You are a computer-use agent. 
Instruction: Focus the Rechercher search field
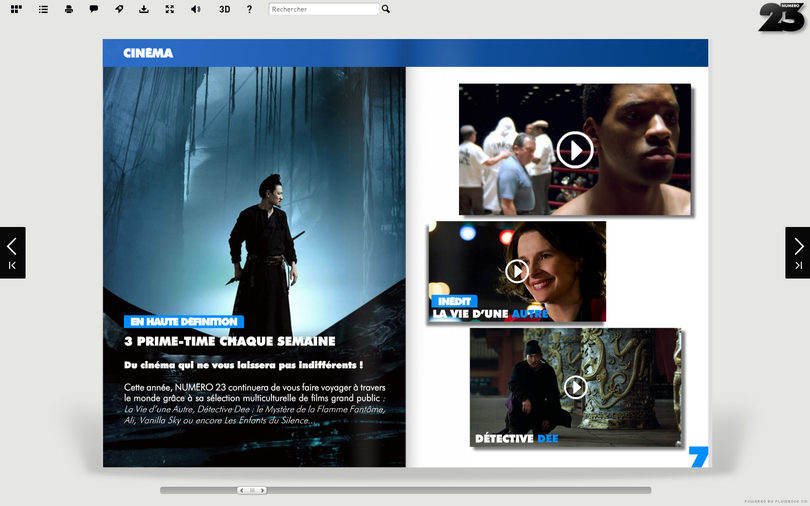[324, 9]
